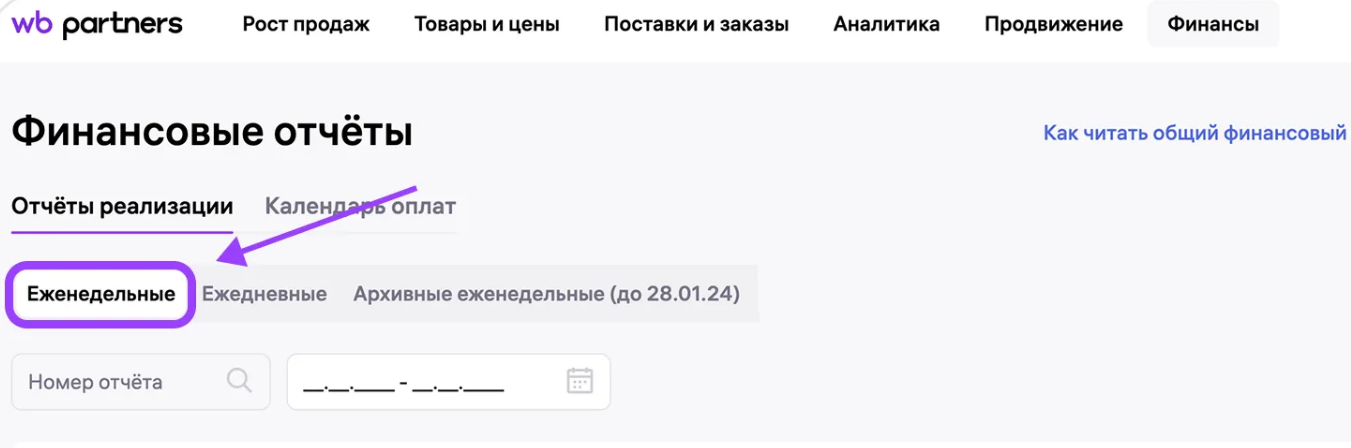Select the Еженедельные report toggle

click(x=101, y=294)
